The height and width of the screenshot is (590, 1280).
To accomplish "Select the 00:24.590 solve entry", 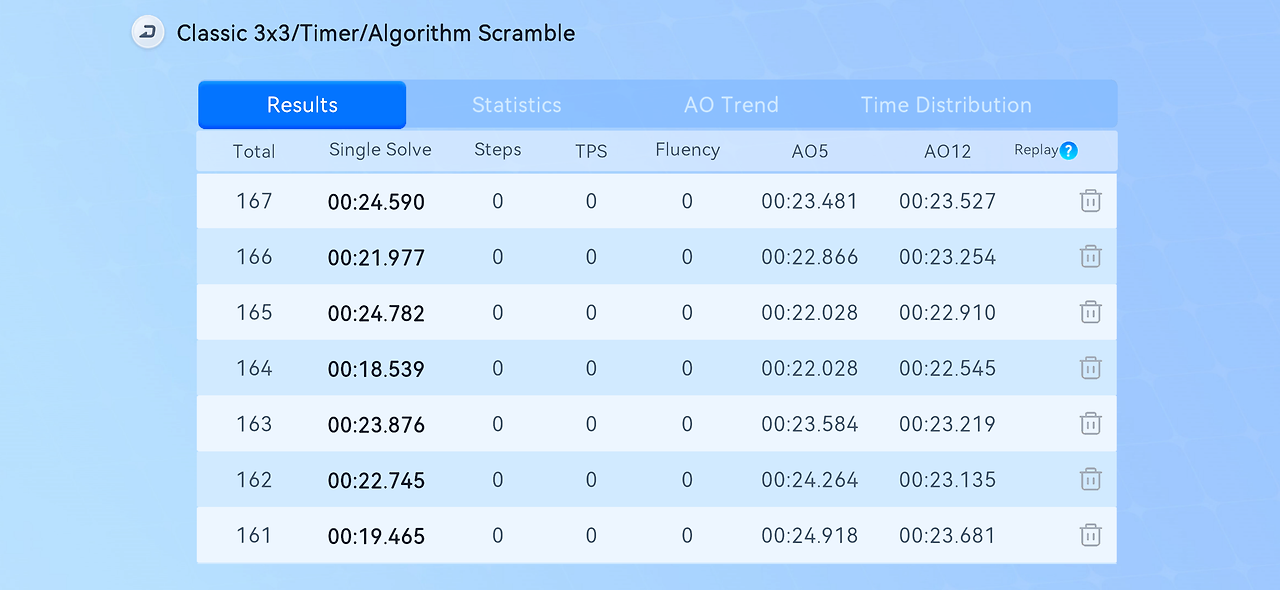I will point(376,202).
